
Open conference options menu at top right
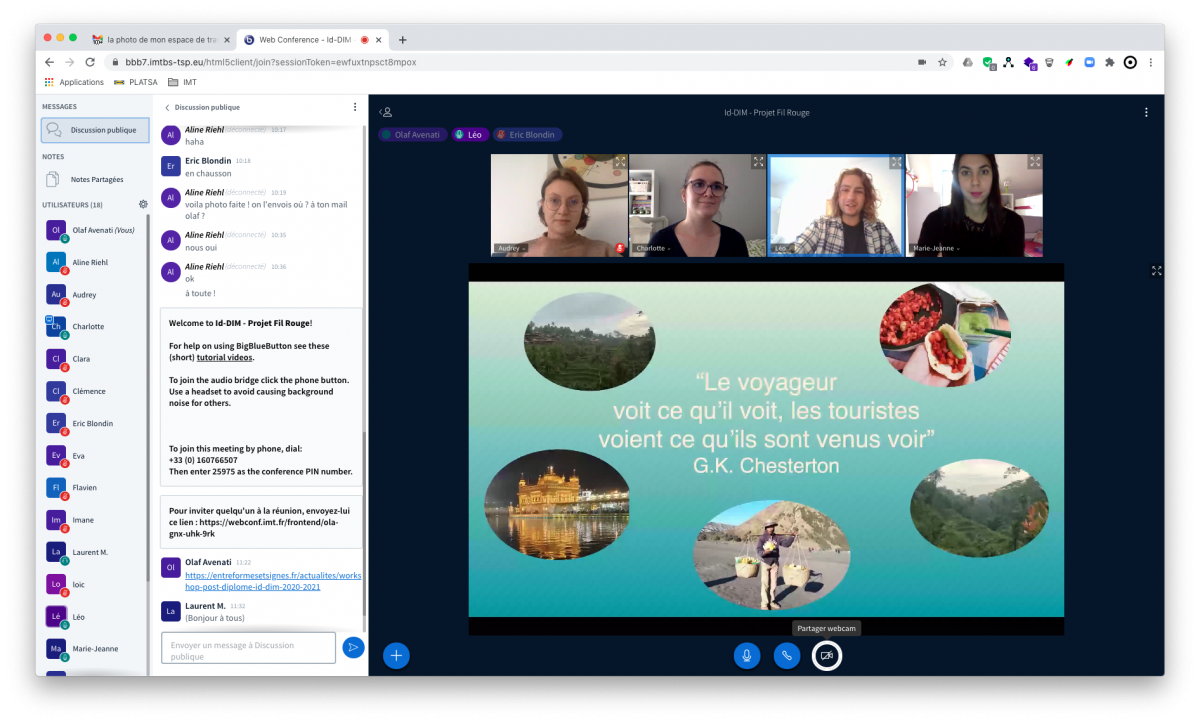pos(1147,112)
